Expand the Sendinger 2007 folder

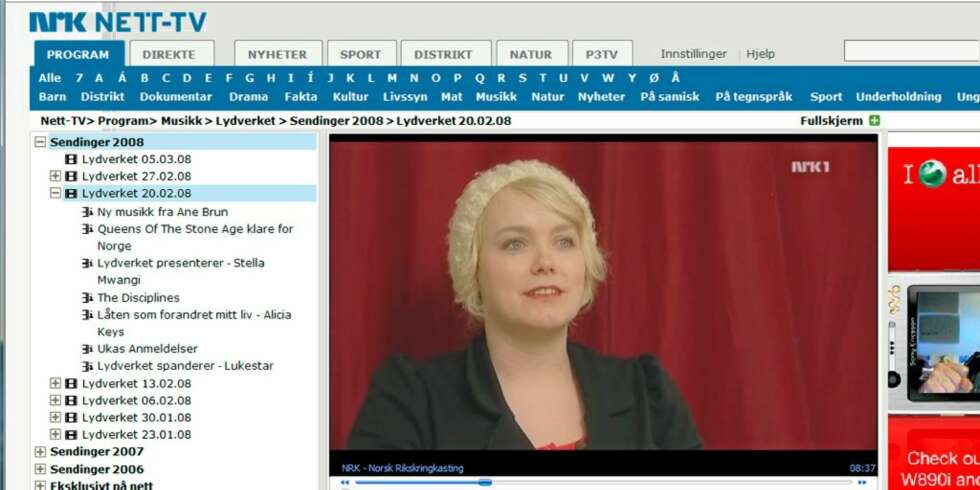tap(41, 451)
